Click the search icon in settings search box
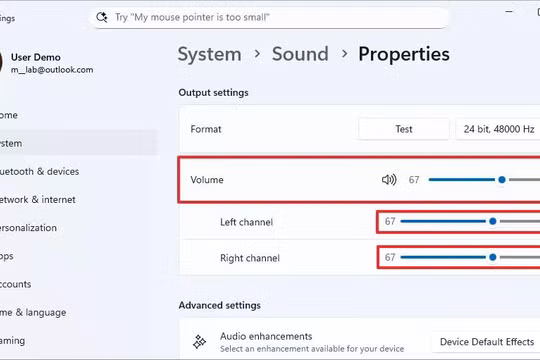540x360 pixels. tap(102, 17)
